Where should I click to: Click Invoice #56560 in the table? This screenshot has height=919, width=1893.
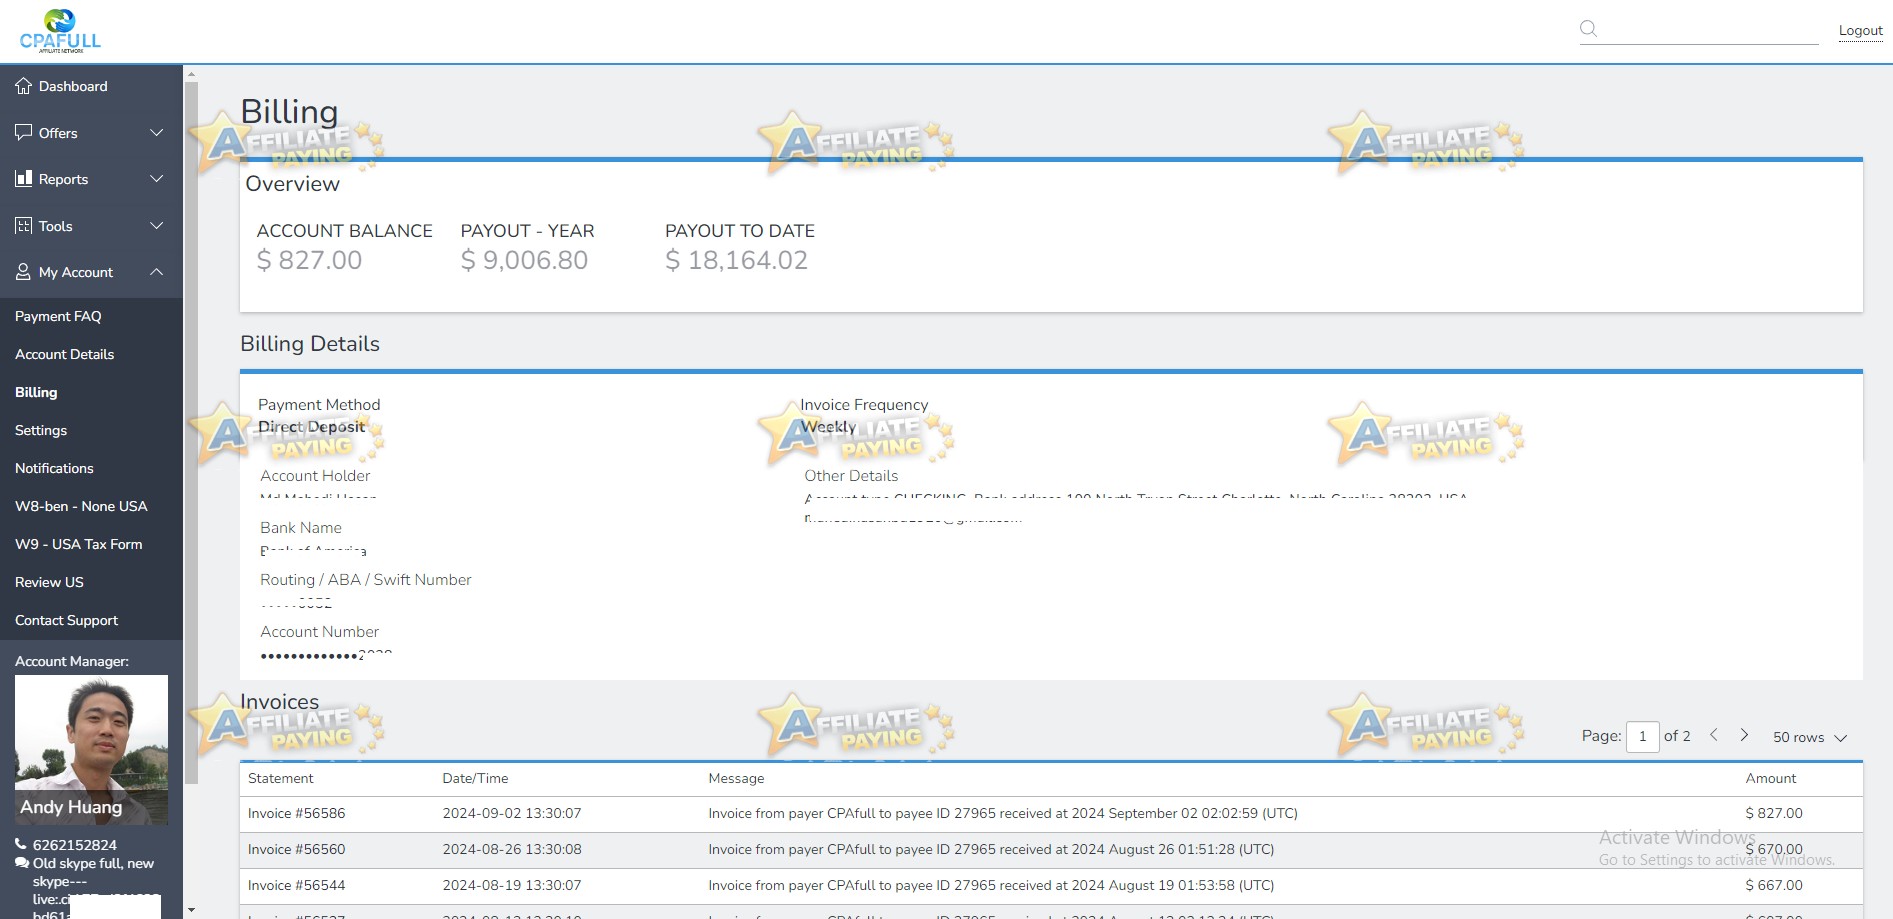[296, 849]
